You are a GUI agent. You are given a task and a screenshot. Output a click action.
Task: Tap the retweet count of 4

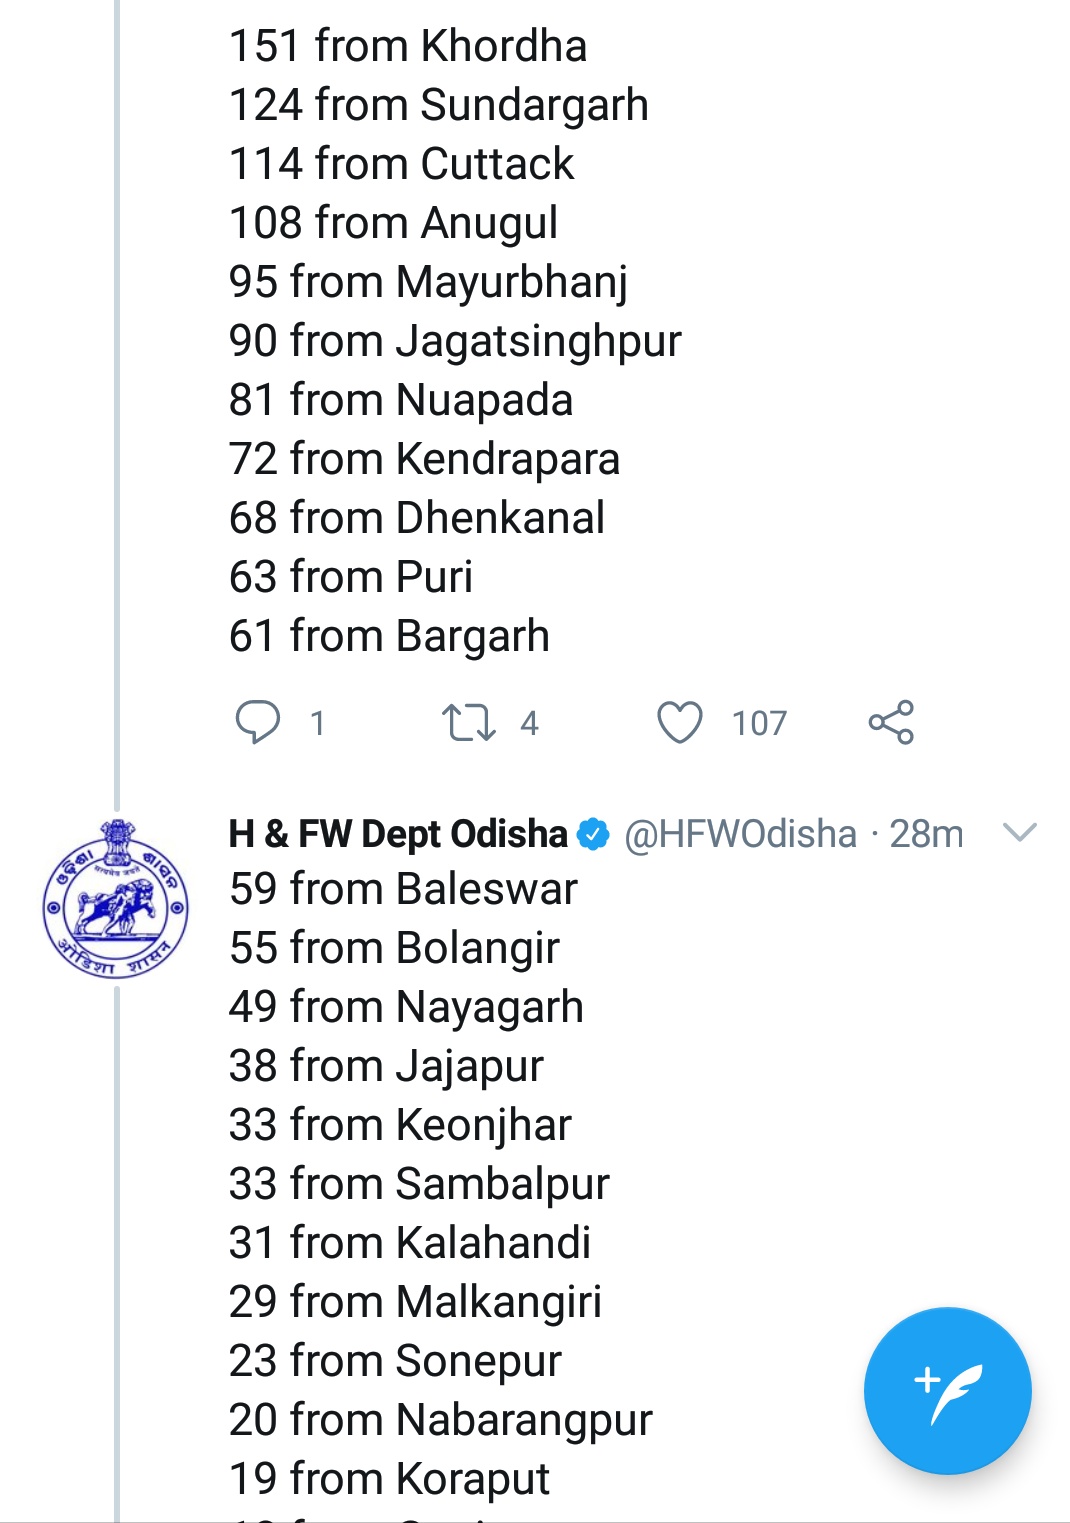[529, 723]
